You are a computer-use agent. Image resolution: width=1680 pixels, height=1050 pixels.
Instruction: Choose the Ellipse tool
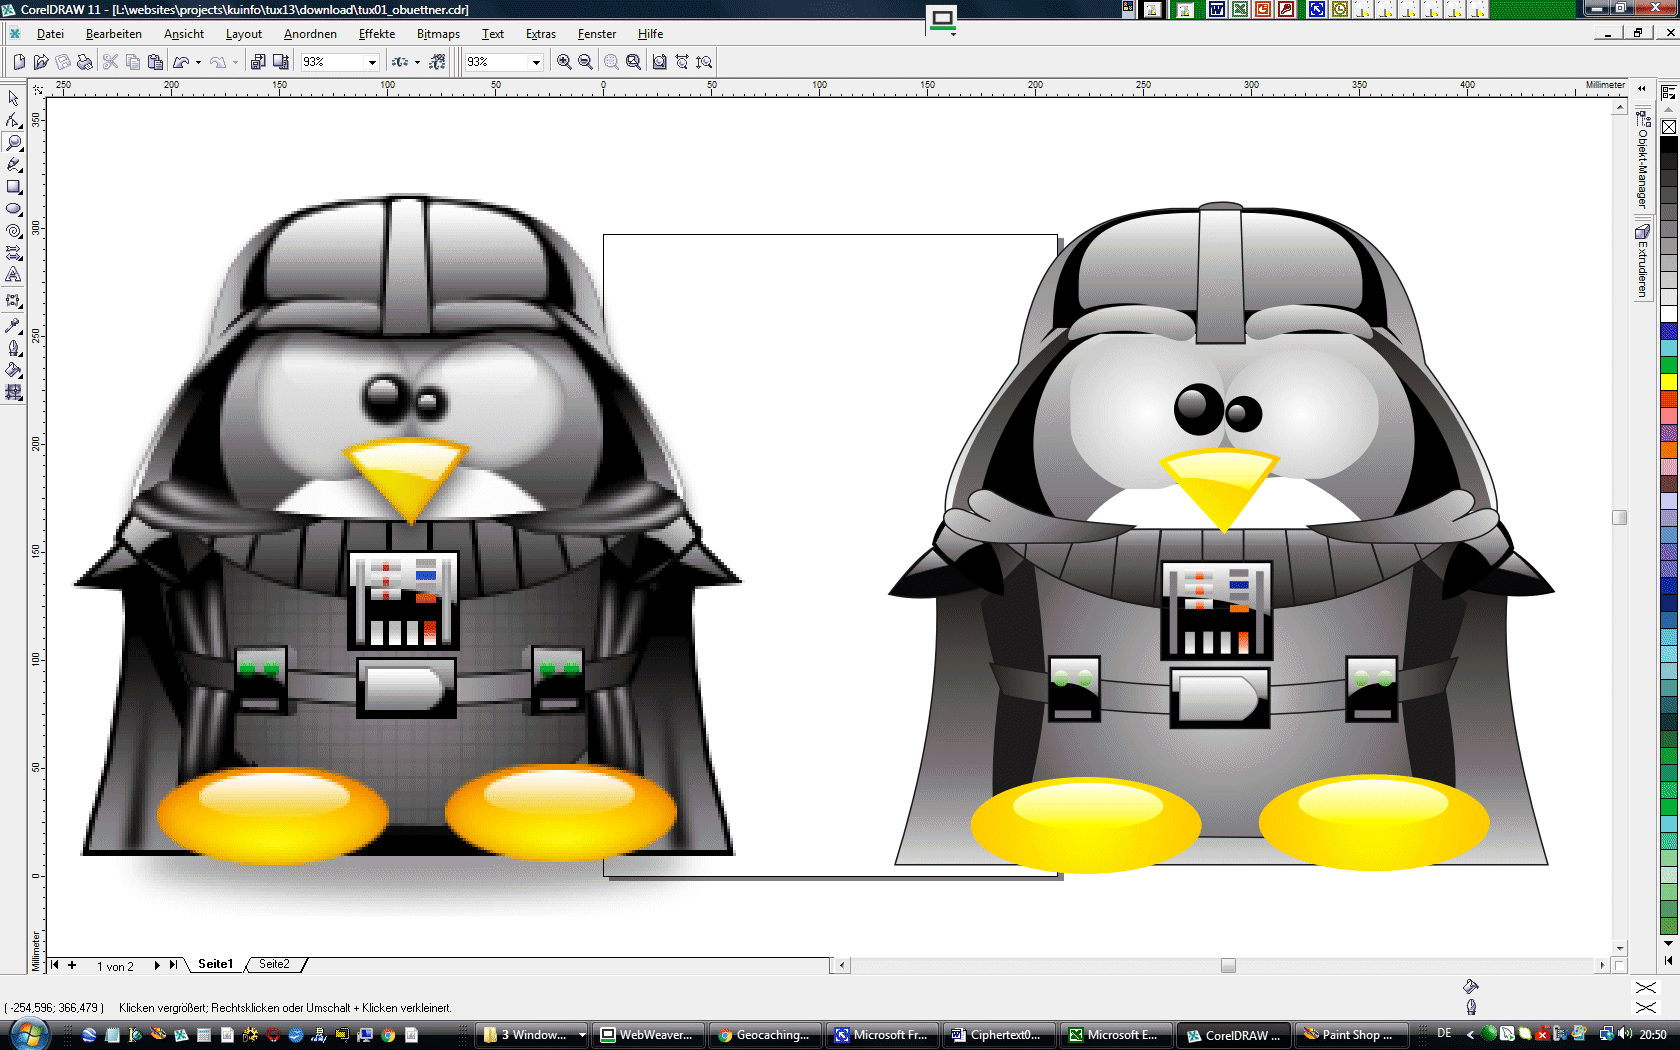point(14,208)
